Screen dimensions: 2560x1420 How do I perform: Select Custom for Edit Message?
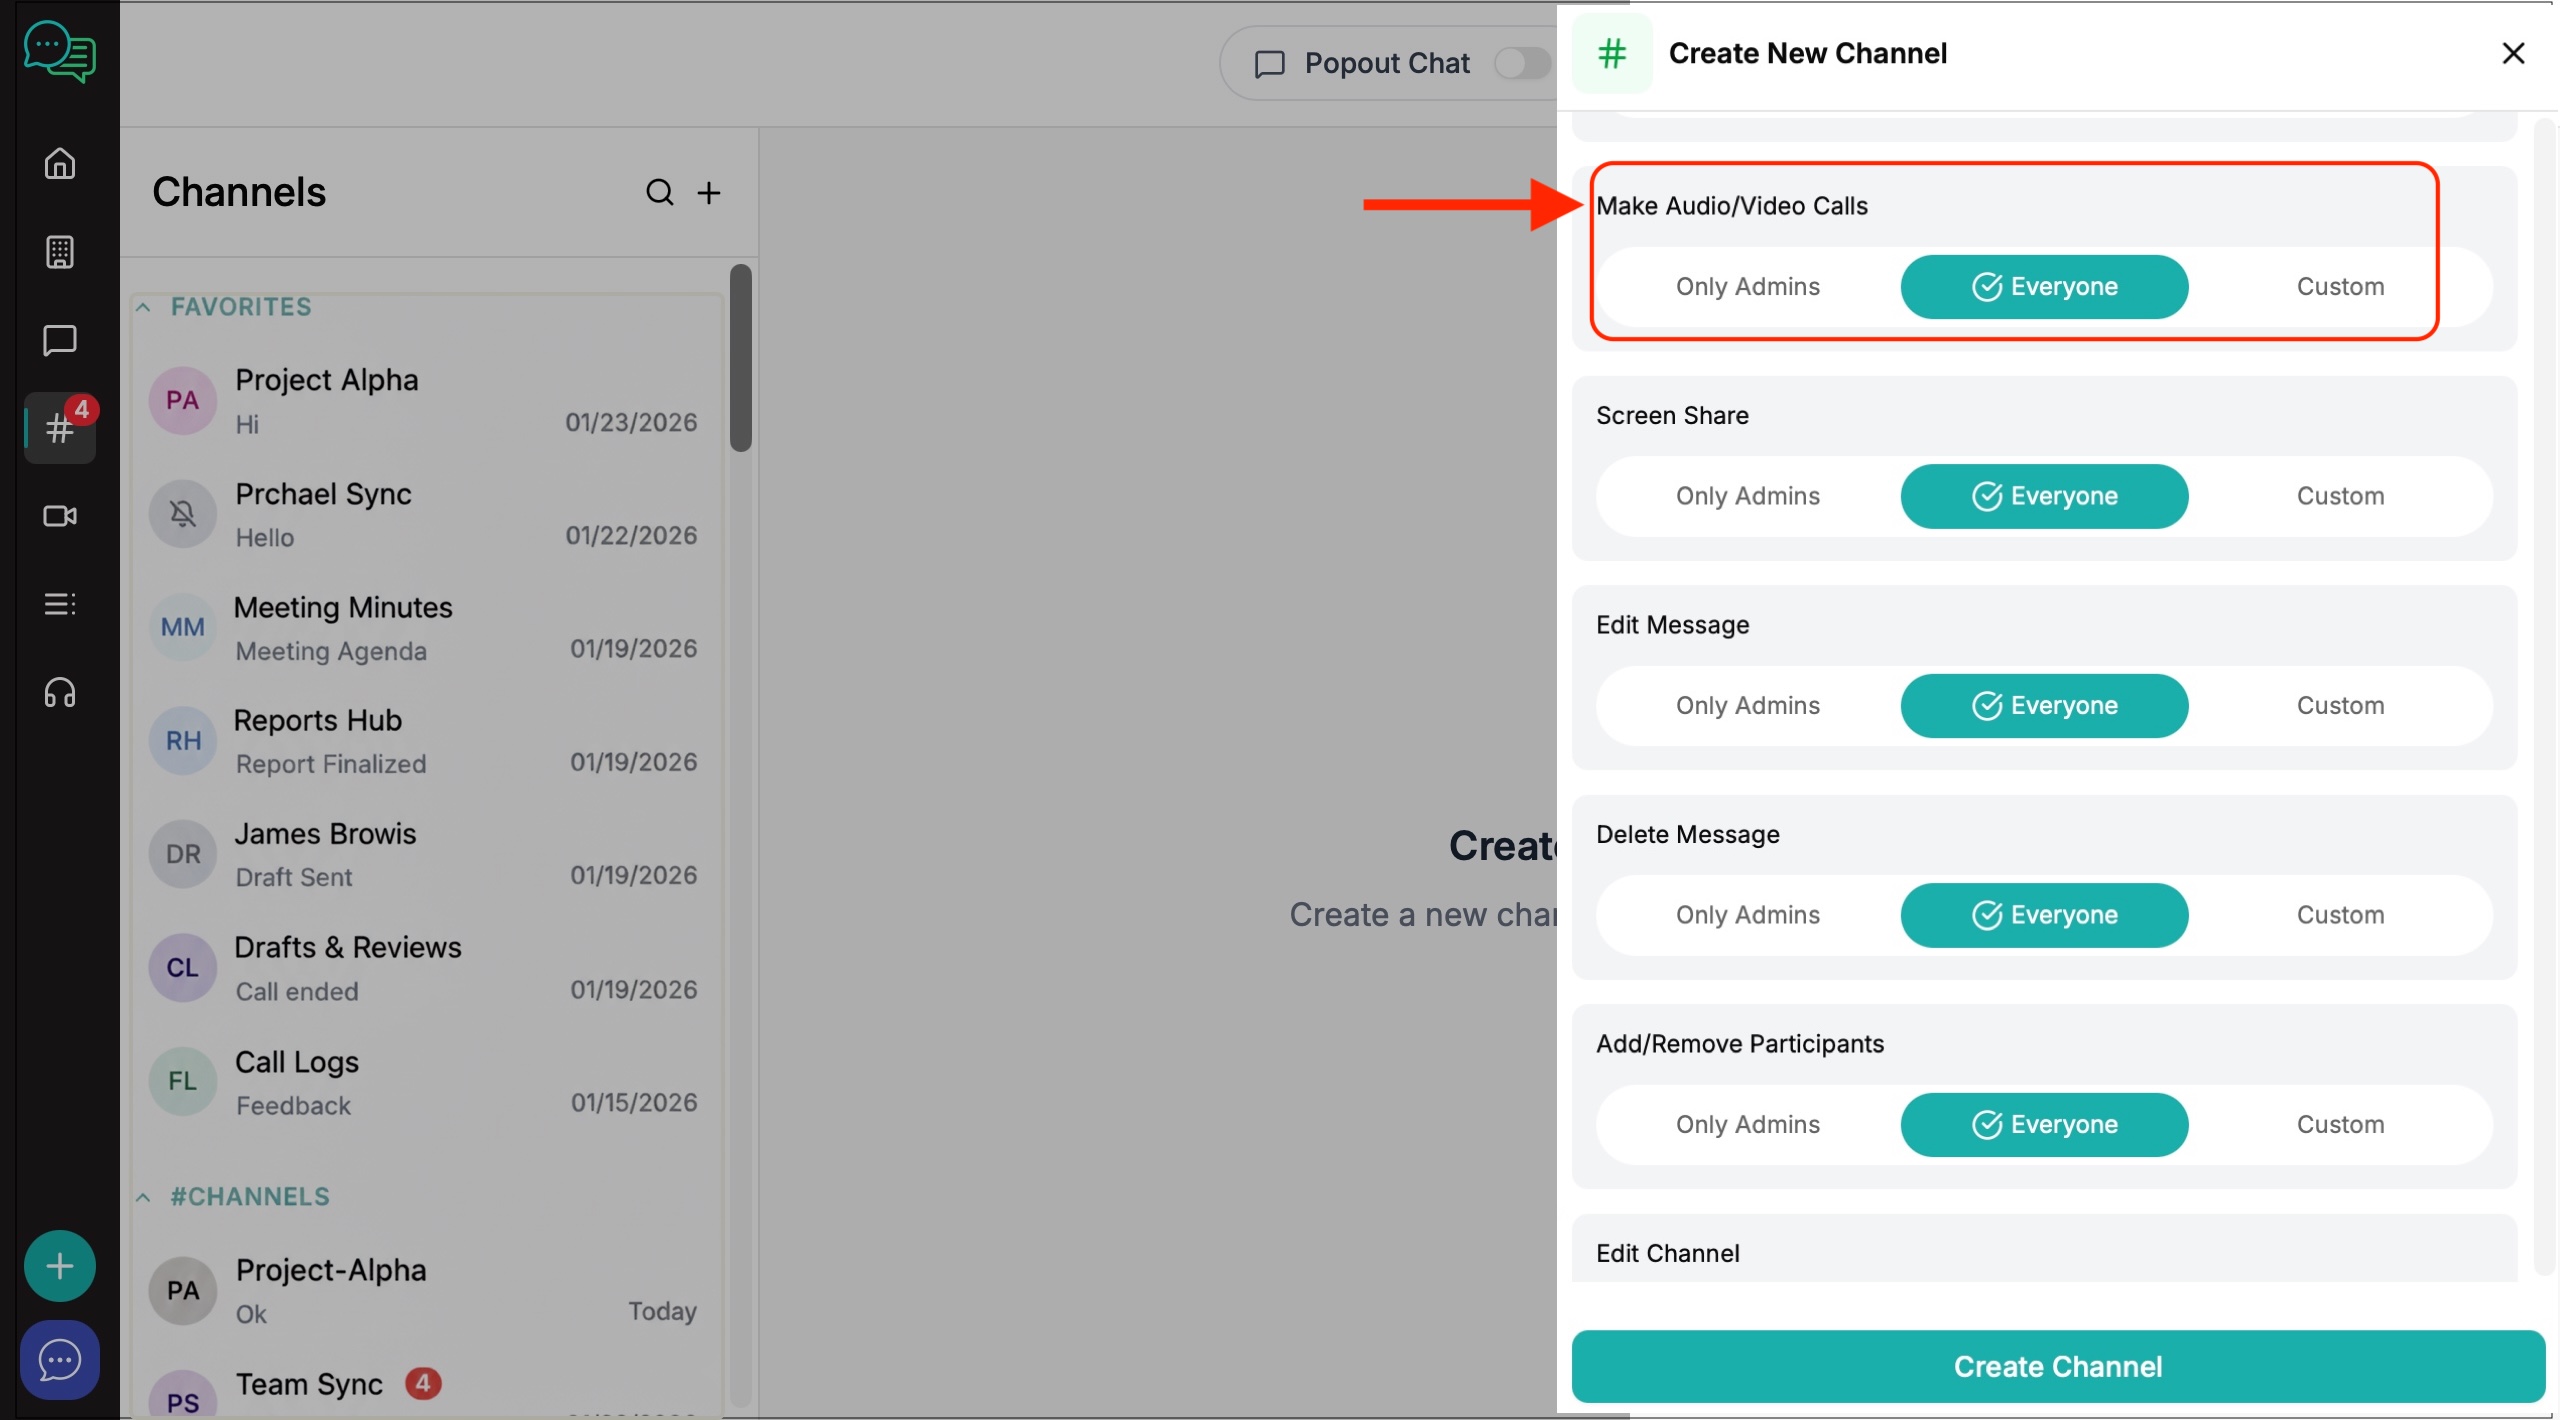2339,706
